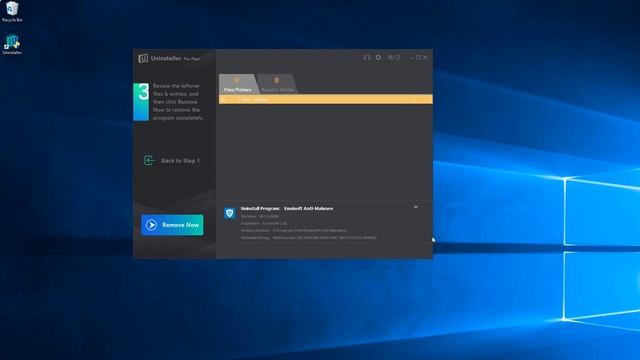Click the theme switch icon beside gear

click(394, 58)
